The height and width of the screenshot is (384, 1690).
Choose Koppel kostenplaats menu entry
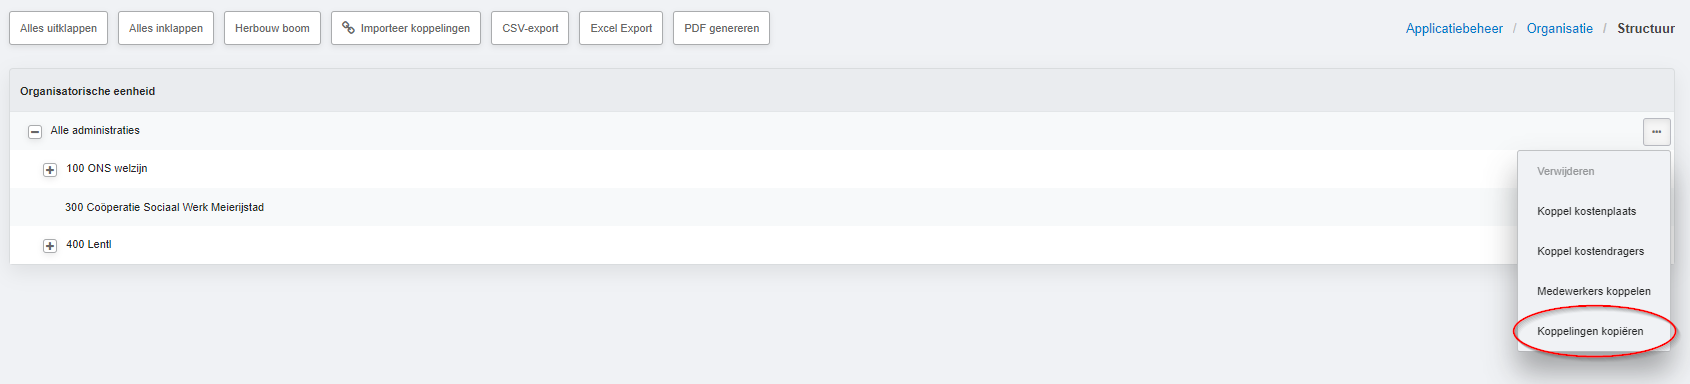pos(1587,211)
